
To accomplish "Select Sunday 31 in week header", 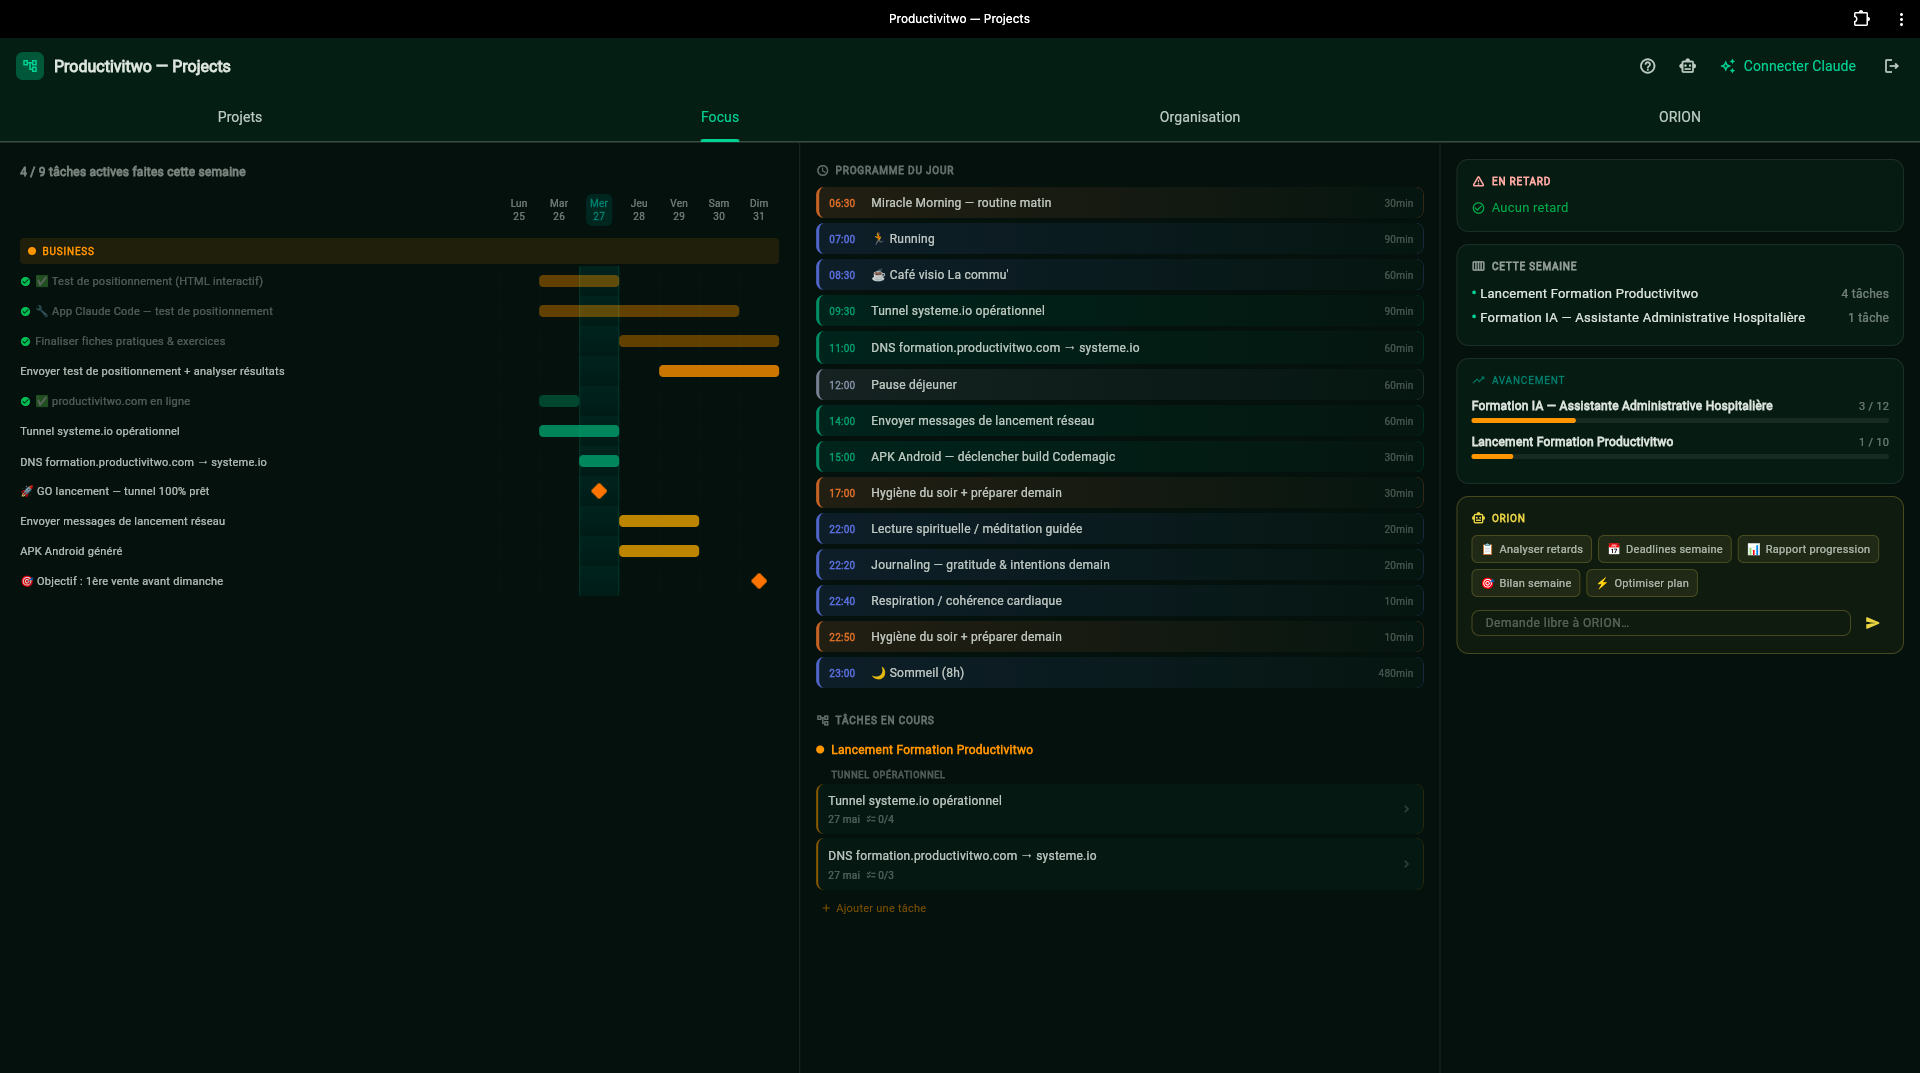I will point(759,210).
